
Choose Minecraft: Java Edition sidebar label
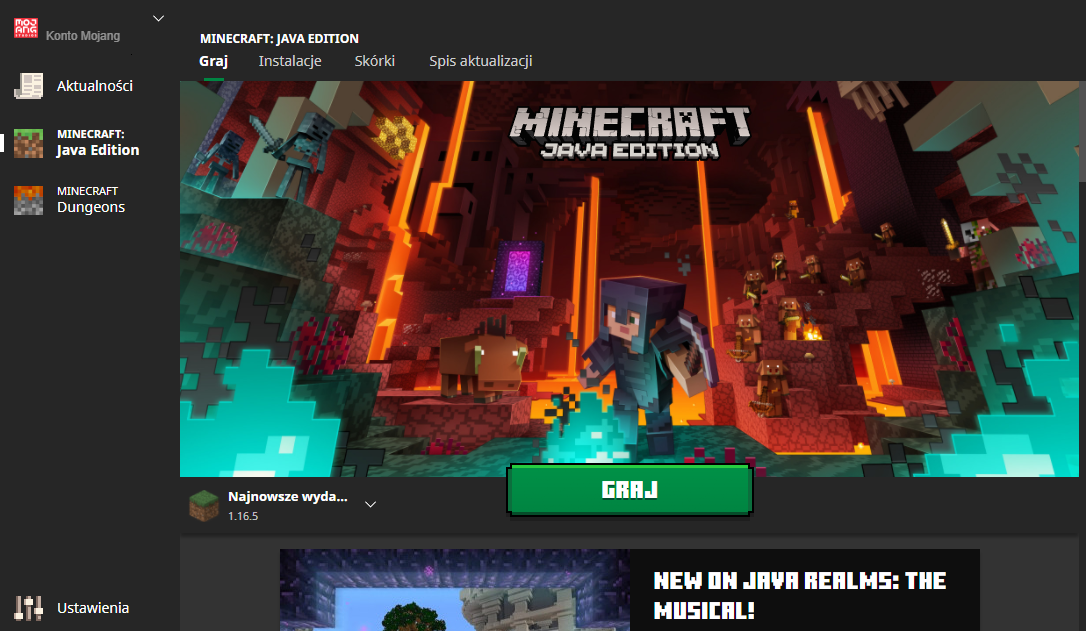point(98,143)
